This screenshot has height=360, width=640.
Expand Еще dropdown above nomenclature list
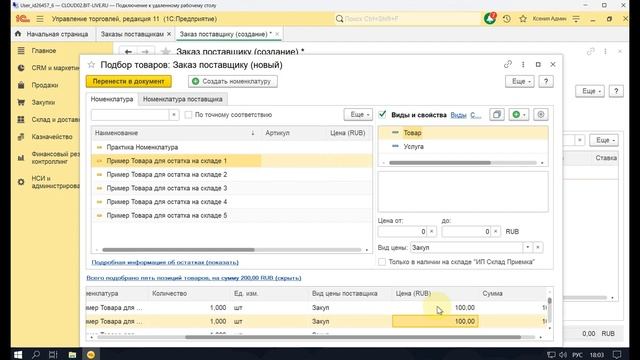(x=358, y=115)
